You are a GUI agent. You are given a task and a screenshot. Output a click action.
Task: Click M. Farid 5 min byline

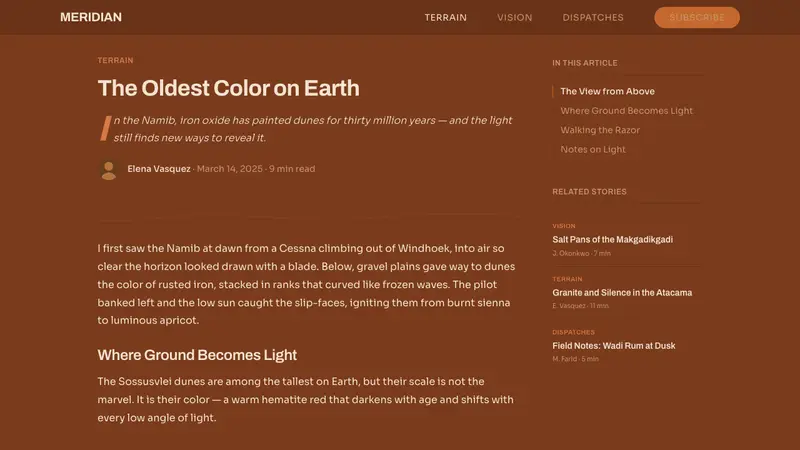point(575,359)
